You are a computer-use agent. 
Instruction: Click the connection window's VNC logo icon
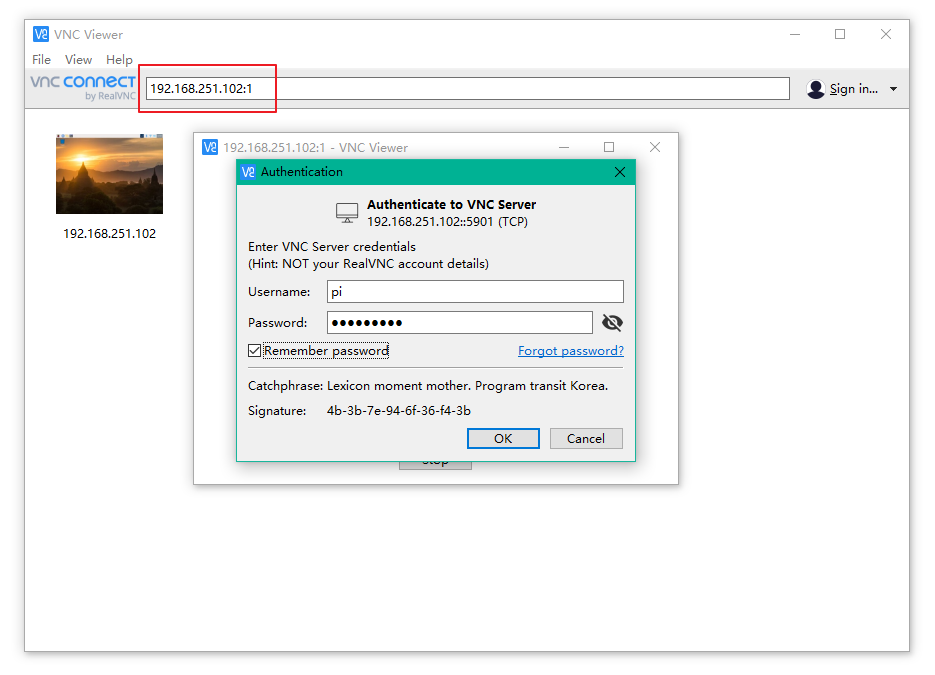point(210,147)
